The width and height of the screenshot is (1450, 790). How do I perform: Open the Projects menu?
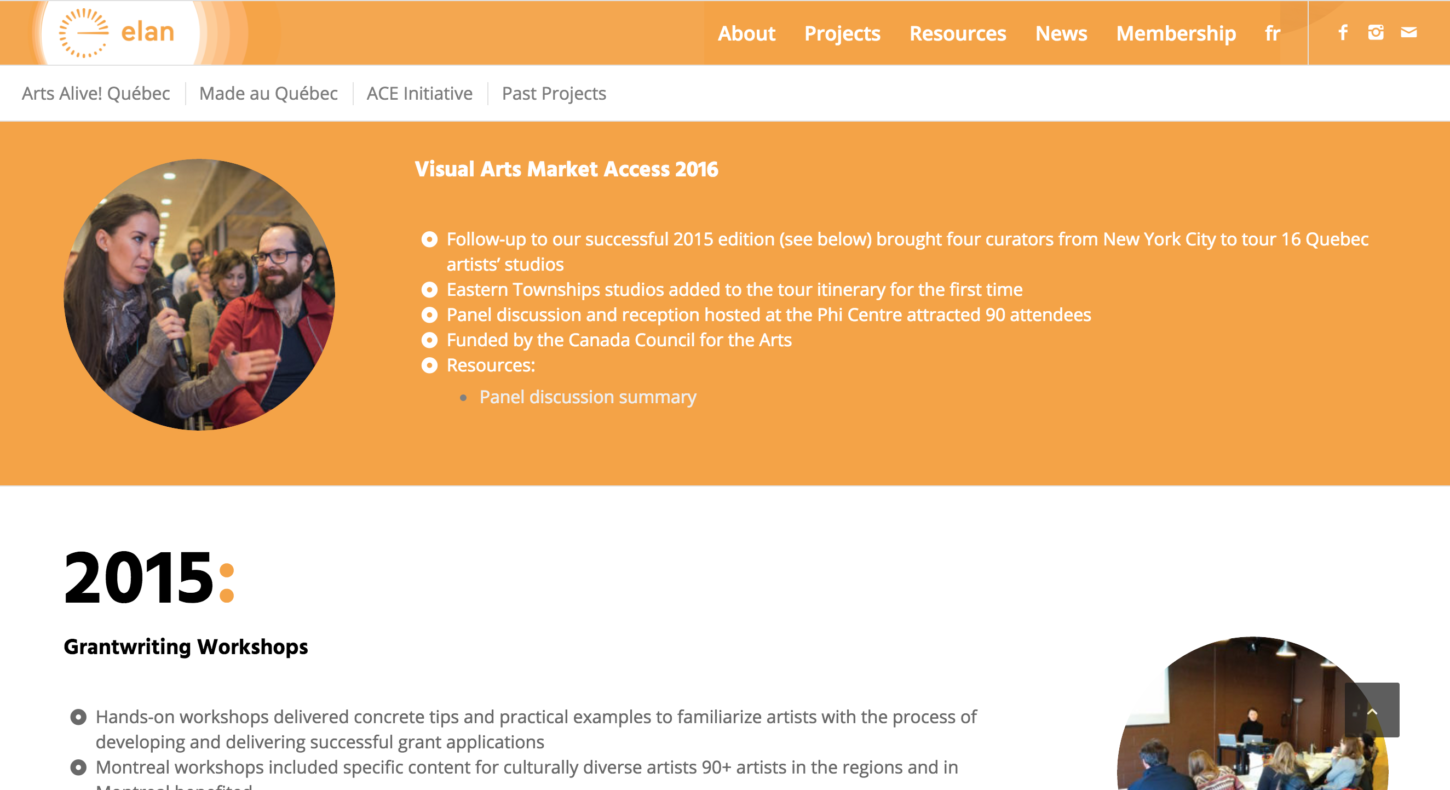842,33
